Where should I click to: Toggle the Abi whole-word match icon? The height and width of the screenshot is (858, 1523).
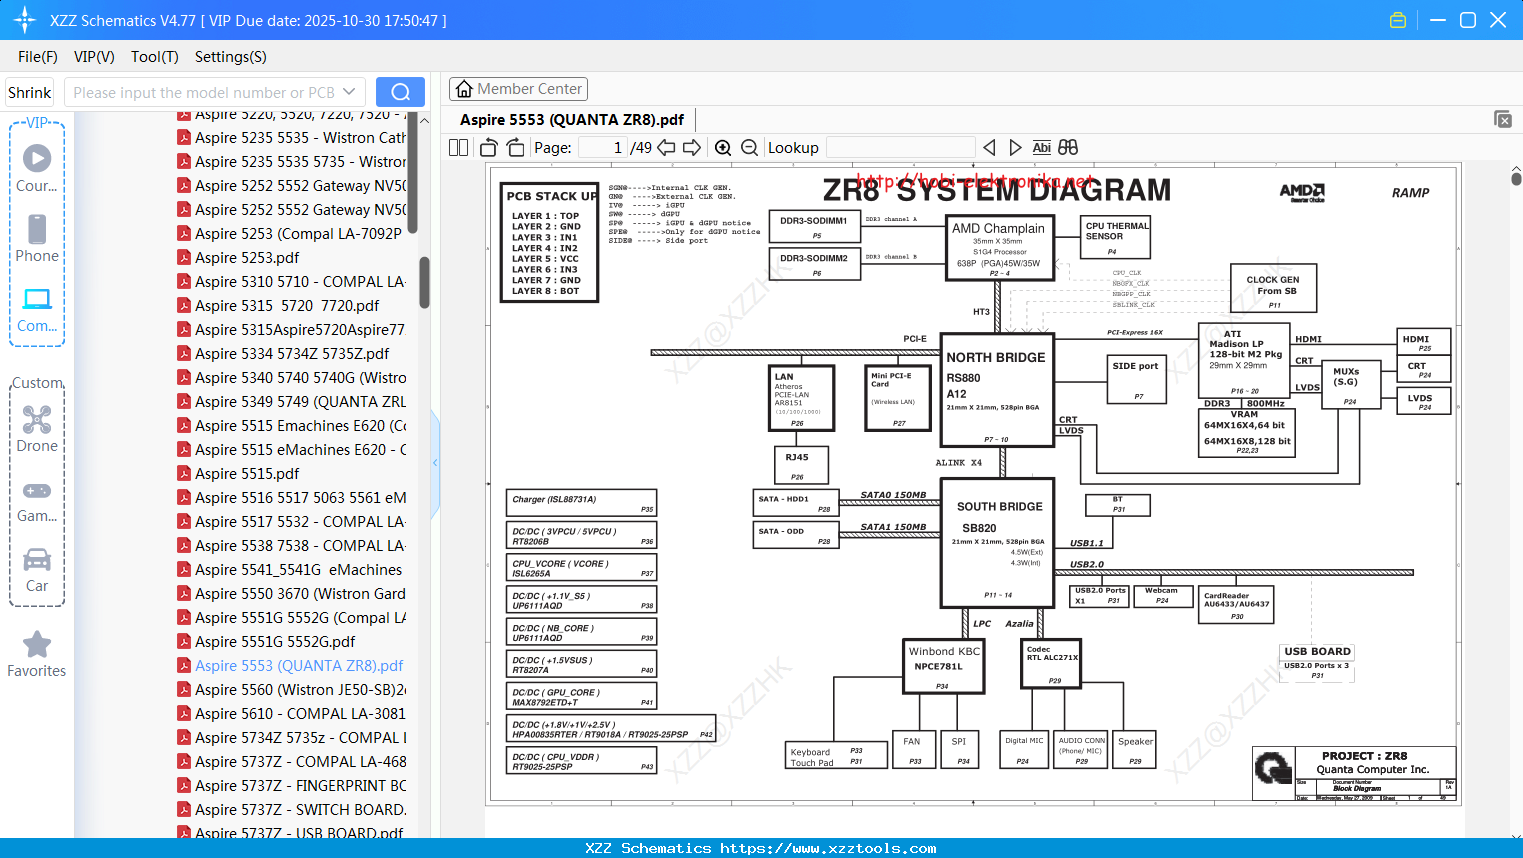(1041, 147)
